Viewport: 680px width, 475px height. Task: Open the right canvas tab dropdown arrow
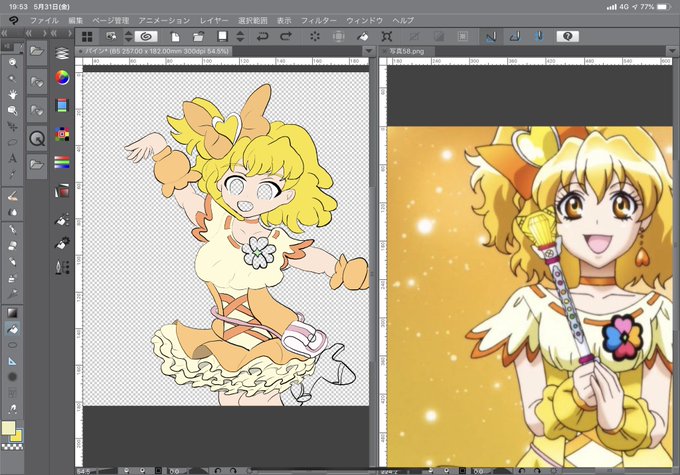[x=671, y=51]
